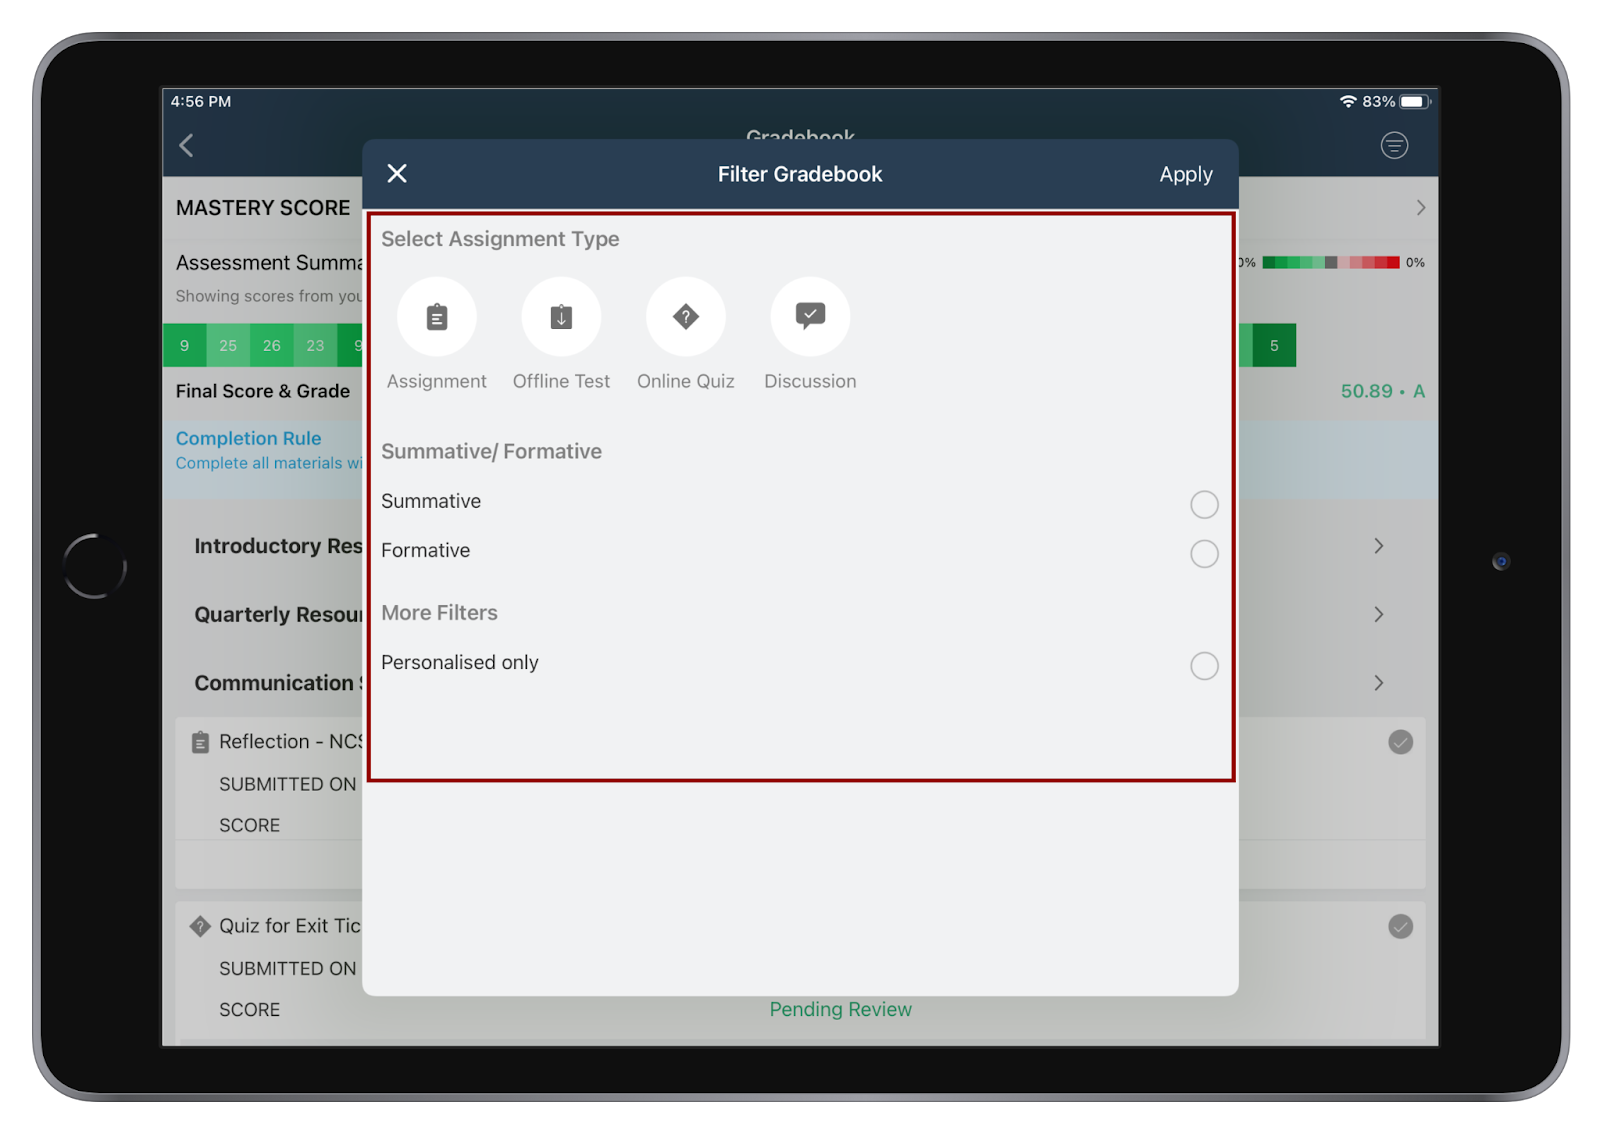
Task: Click the More Filters heading
Action: coord(439,613)
